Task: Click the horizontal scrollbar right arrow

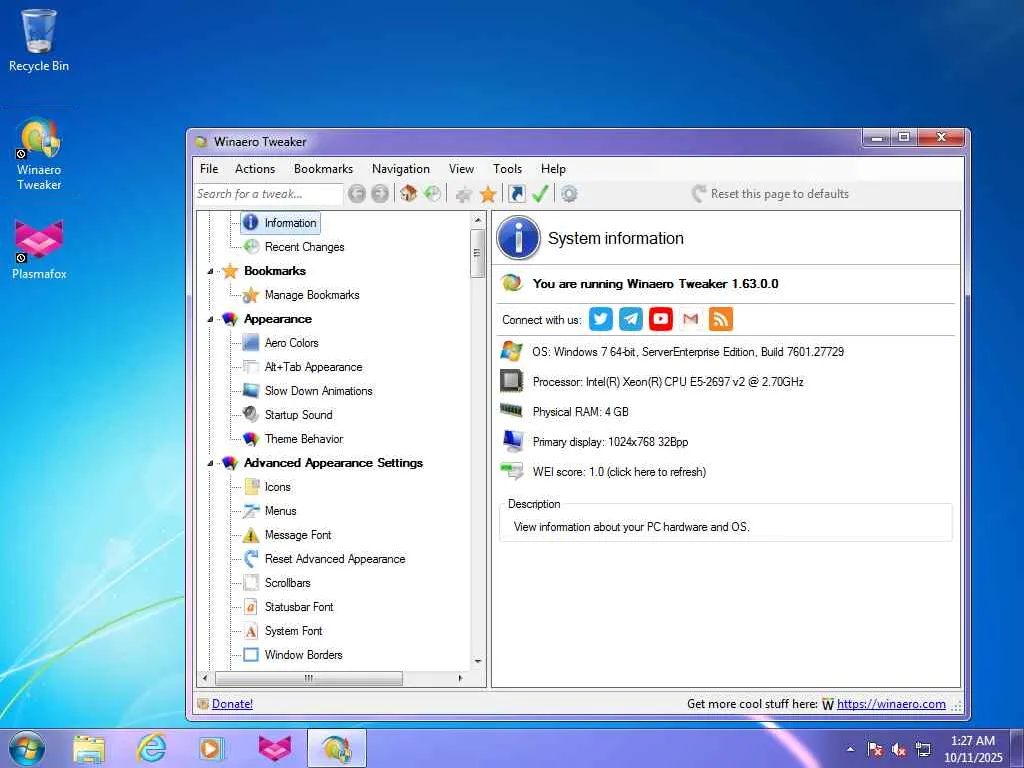Action: click(x=460, y=679)
